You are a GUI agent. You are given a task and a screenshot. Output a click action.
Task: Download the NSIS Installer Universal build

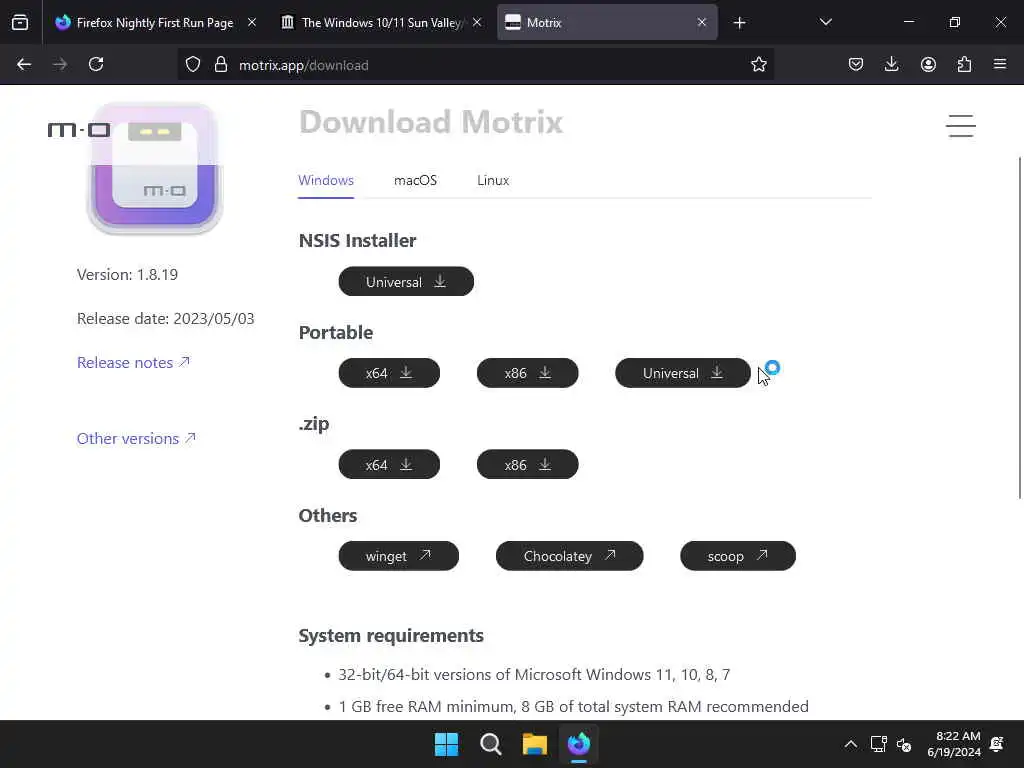click(406, 281)
